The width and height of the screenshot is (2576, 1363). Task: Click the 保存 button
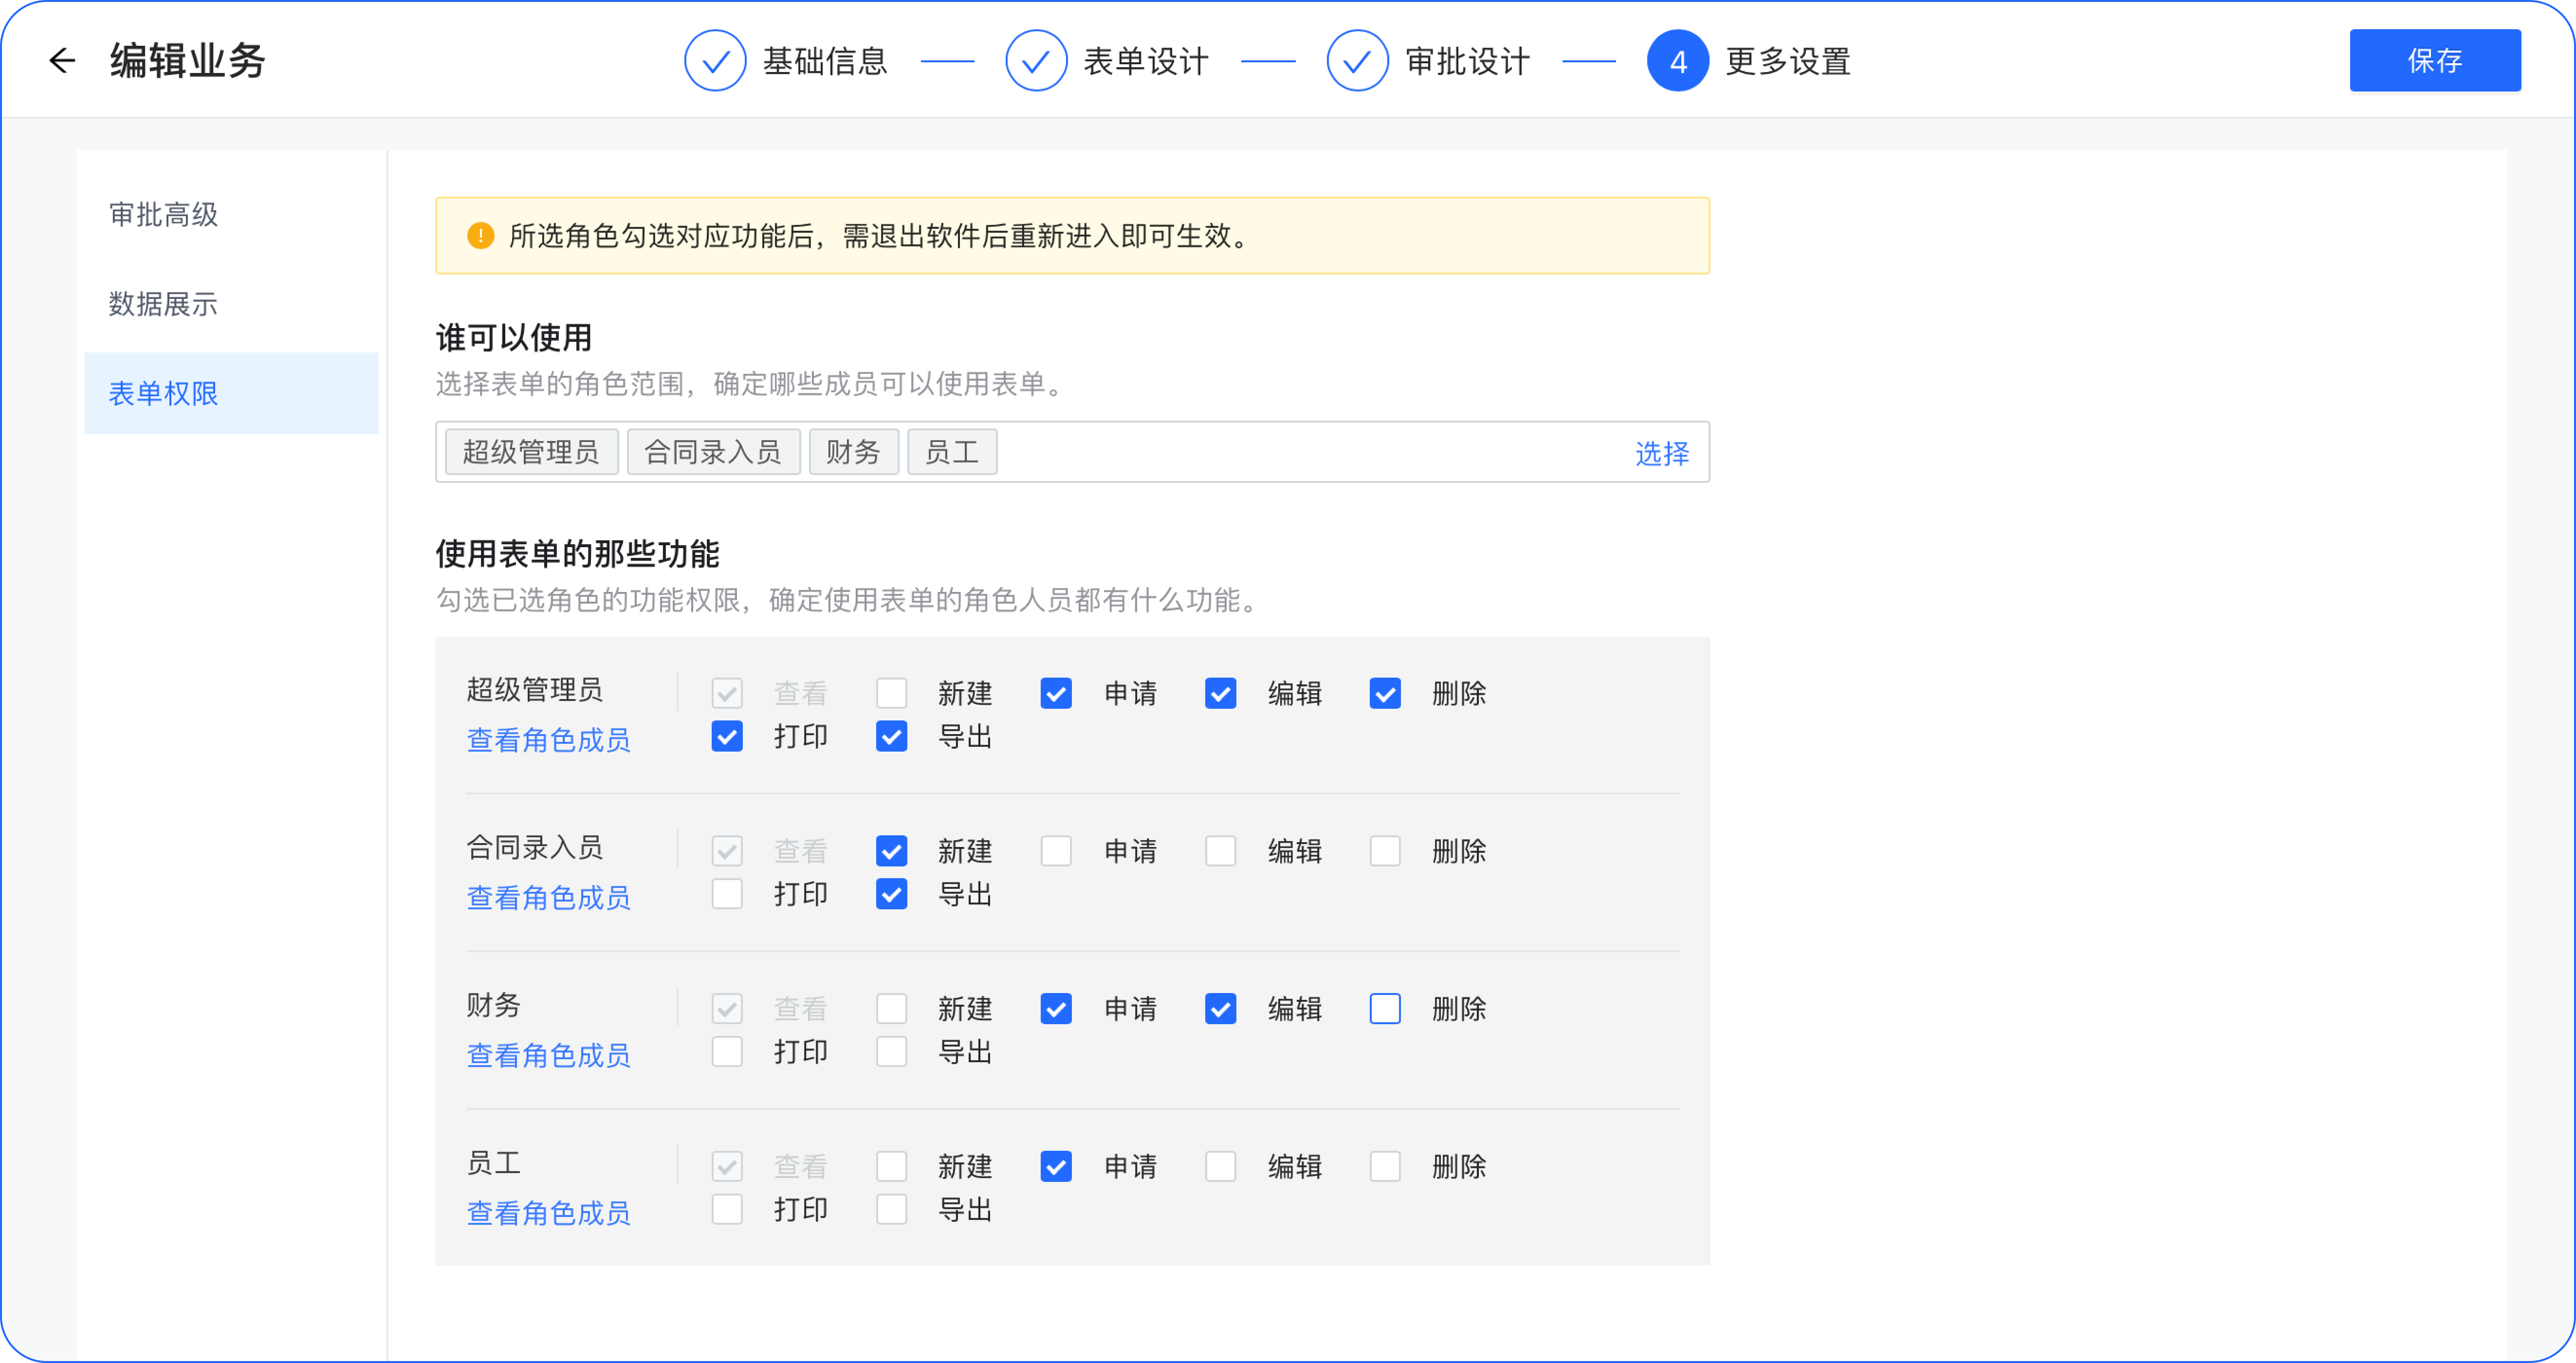(x=2435, y=61)
